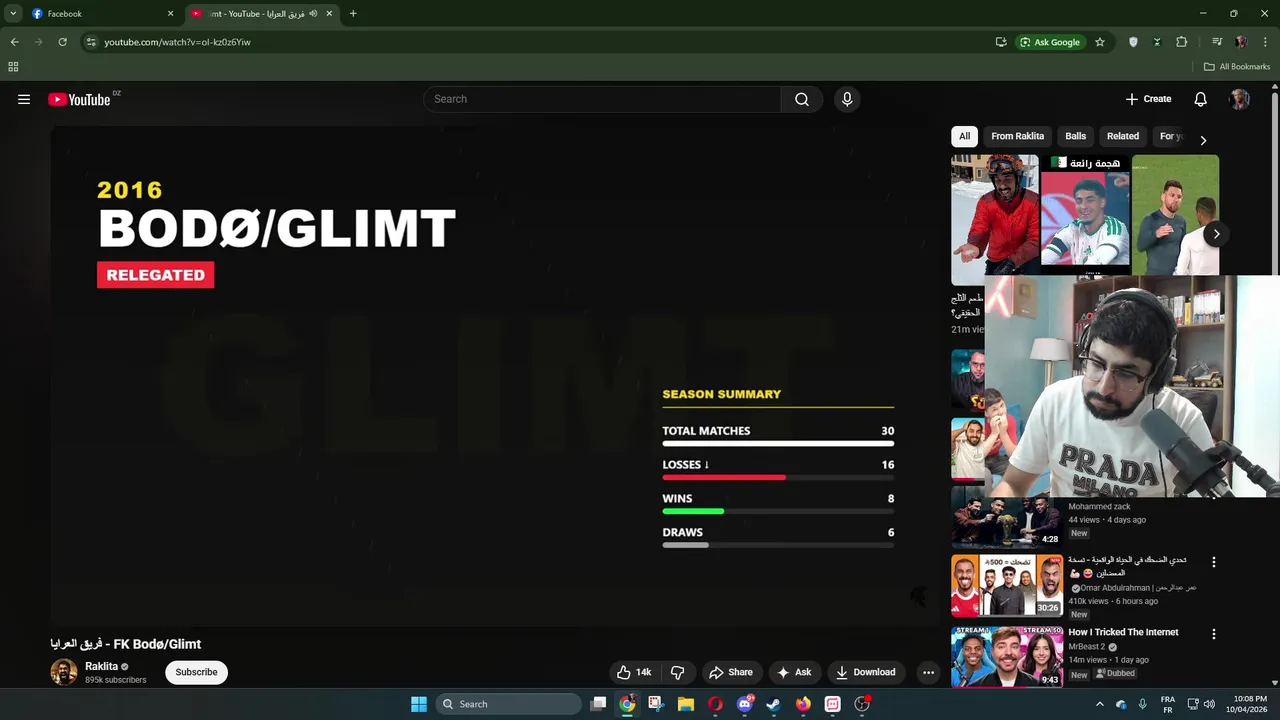The width and height of the screenshot is (1280, 720).
Task: Close the YouTube tab
Action: (x=329, y=14)
